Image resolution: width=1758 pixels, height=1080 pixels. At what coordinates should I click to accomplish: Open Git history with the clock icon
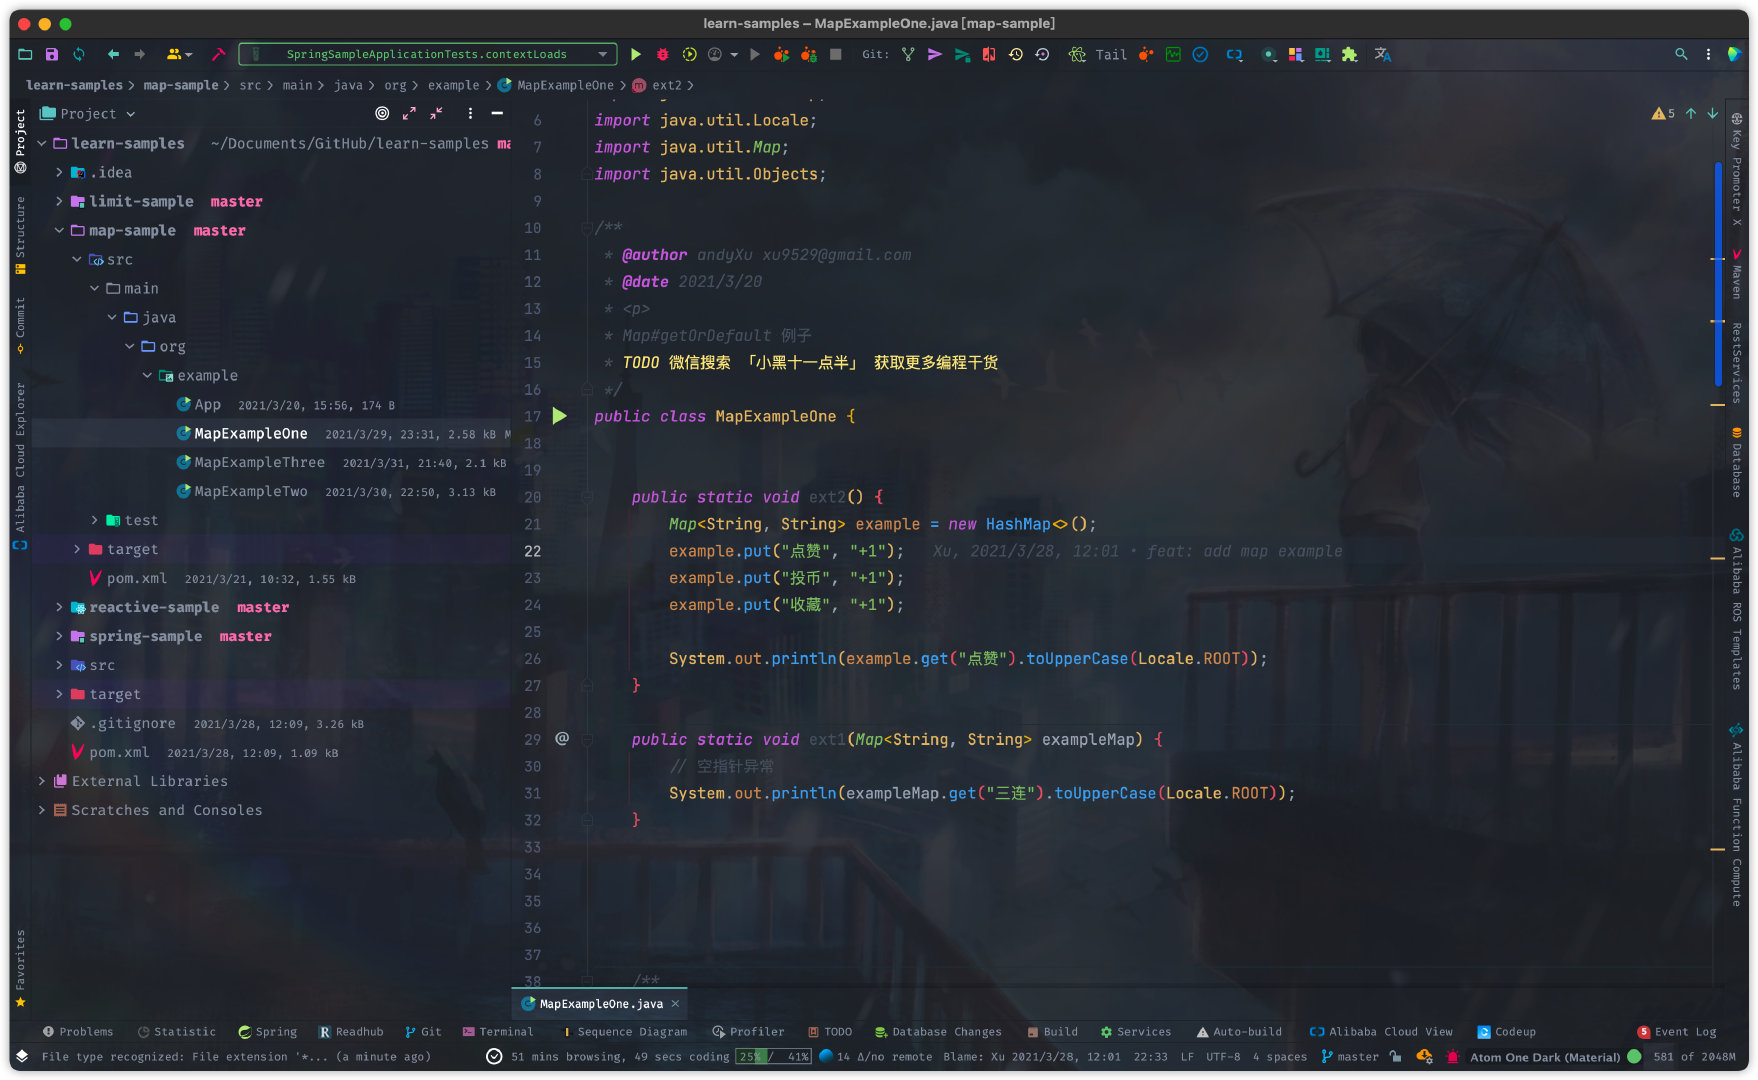coord(1016,54)
